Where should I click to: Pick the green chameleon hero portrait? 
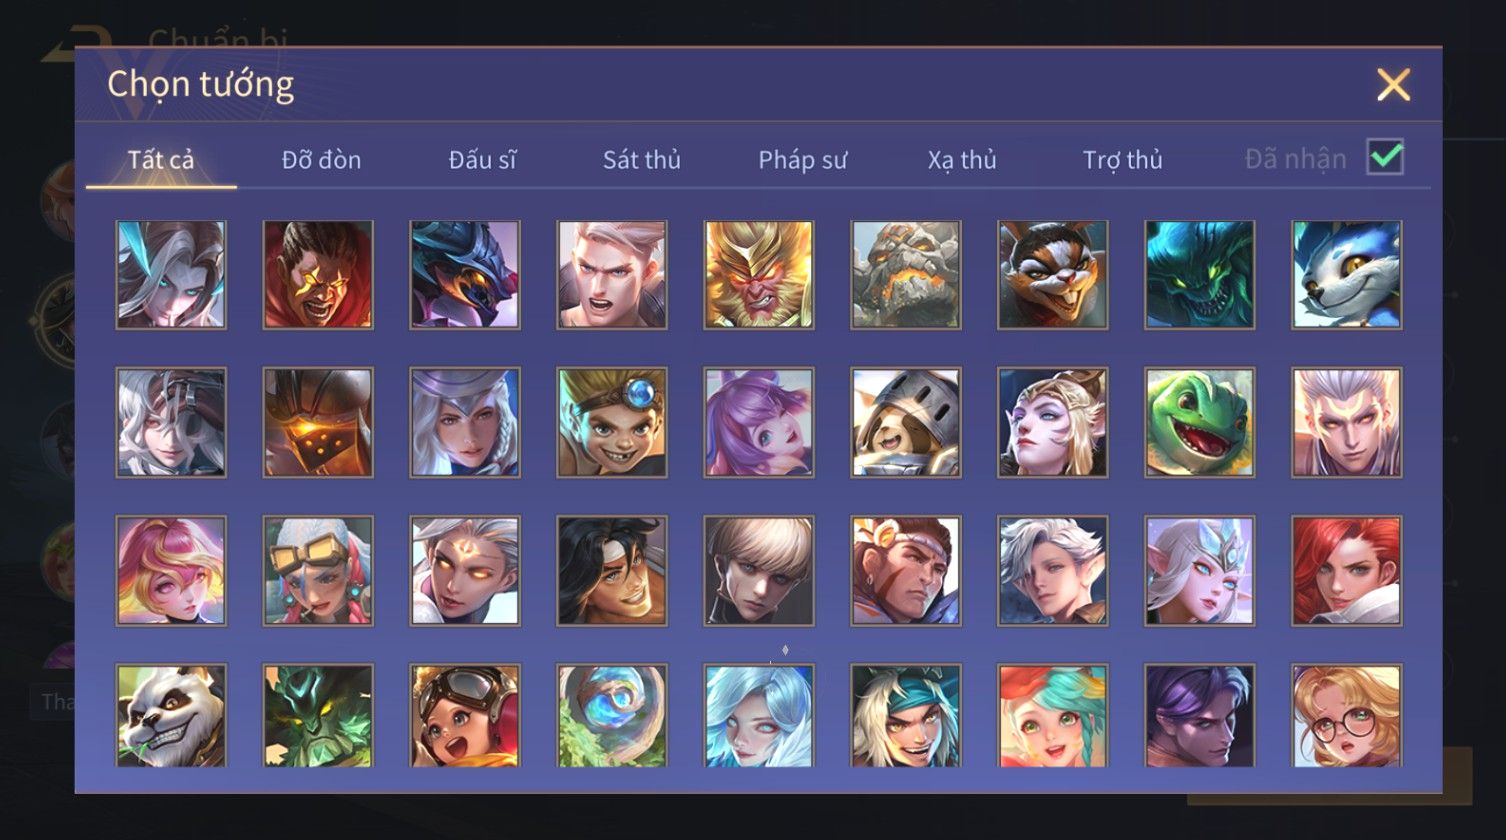[1200, 422]
